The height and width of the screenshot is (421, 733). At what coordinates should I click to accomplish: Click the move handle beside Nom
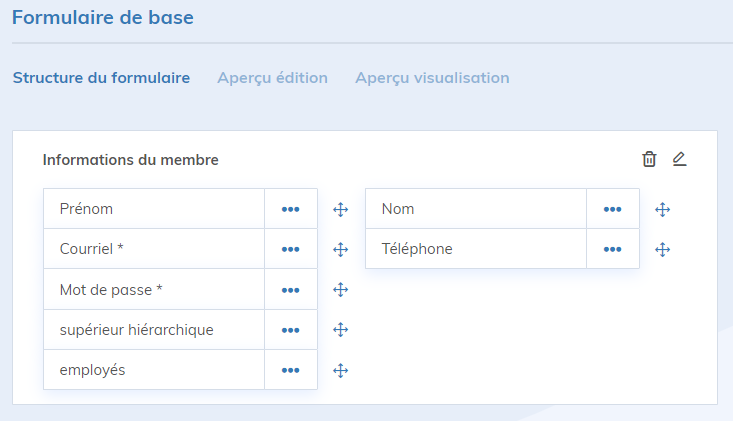662,210
